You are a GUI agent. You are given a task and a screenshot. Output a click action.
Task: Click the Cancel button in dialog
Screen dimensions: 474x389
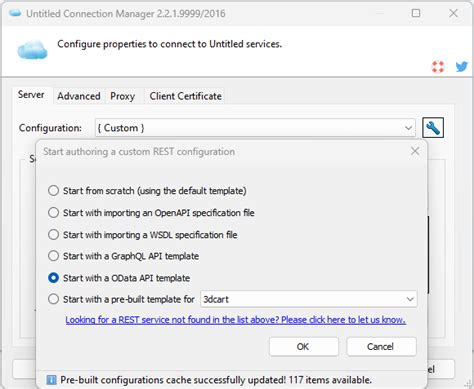click(381, 347)
